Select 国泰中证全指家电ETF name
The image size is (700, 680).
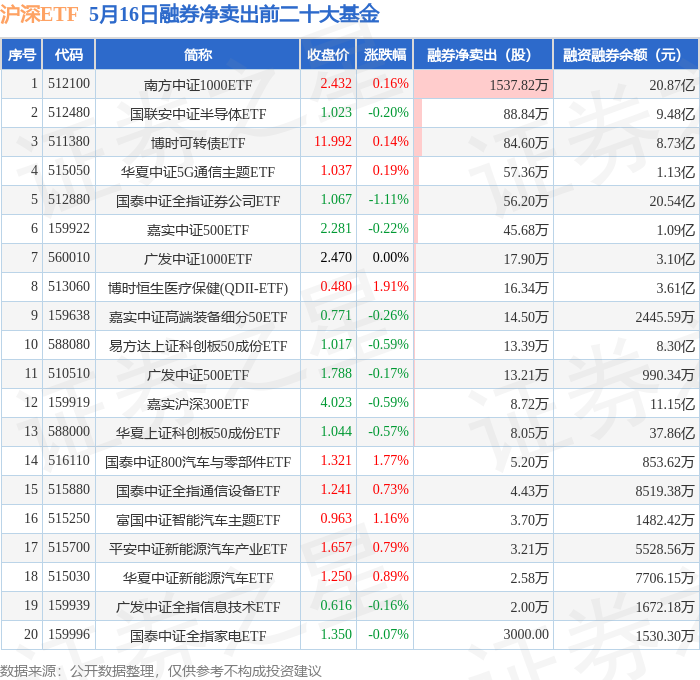tap(198, 636)
